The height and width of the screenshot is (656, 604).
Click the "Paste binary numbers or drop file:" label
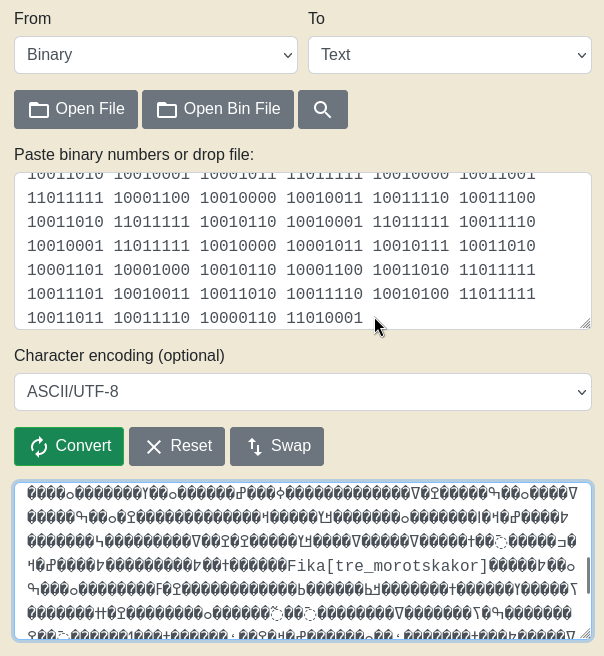click(134, 155)
